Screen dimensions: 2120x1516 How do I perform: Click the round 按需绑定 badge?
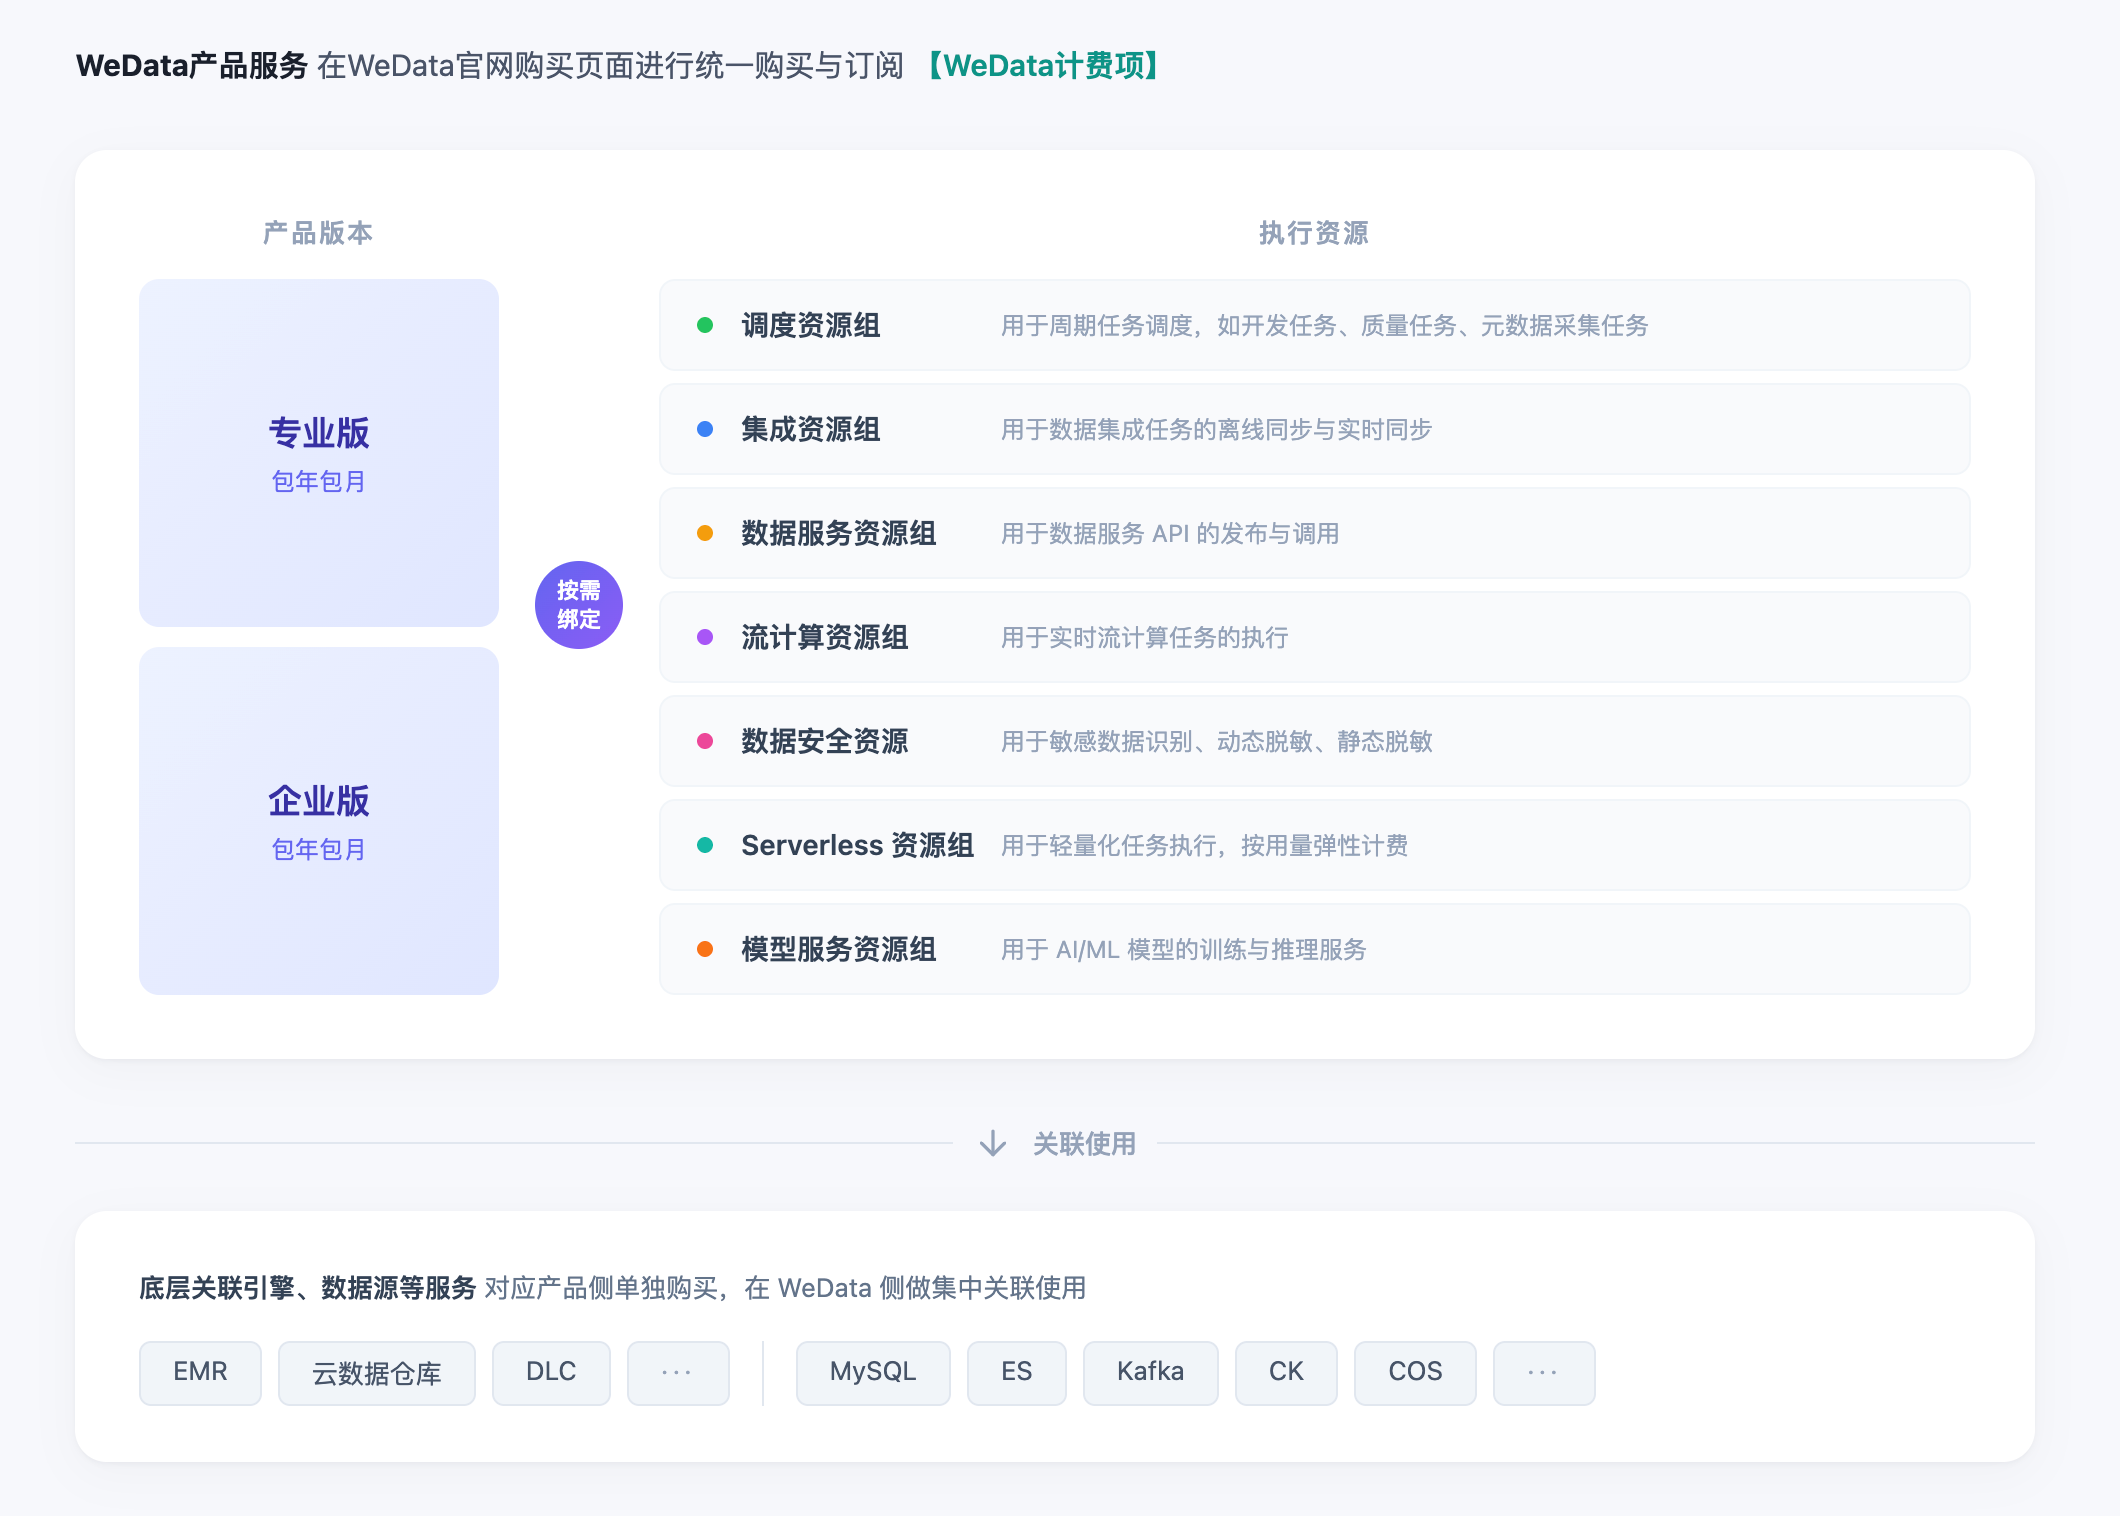click(579, 605)
